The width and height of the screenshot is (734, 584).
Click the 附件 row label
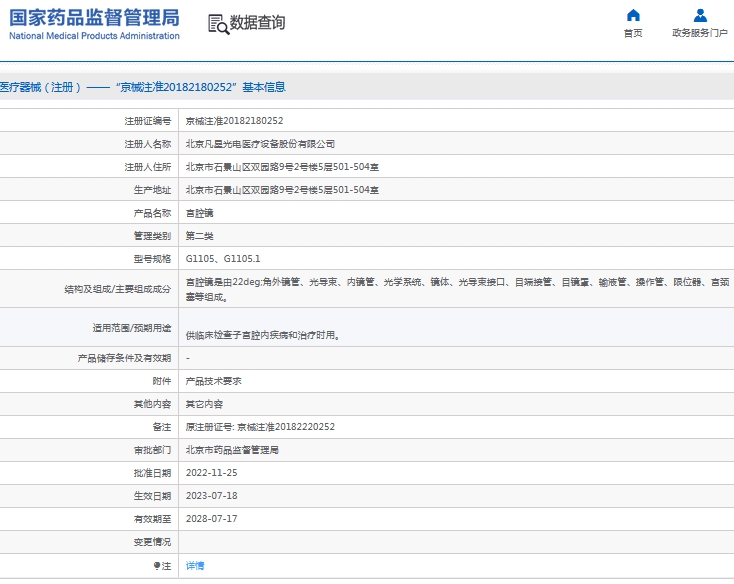click(x=162, y=381)
